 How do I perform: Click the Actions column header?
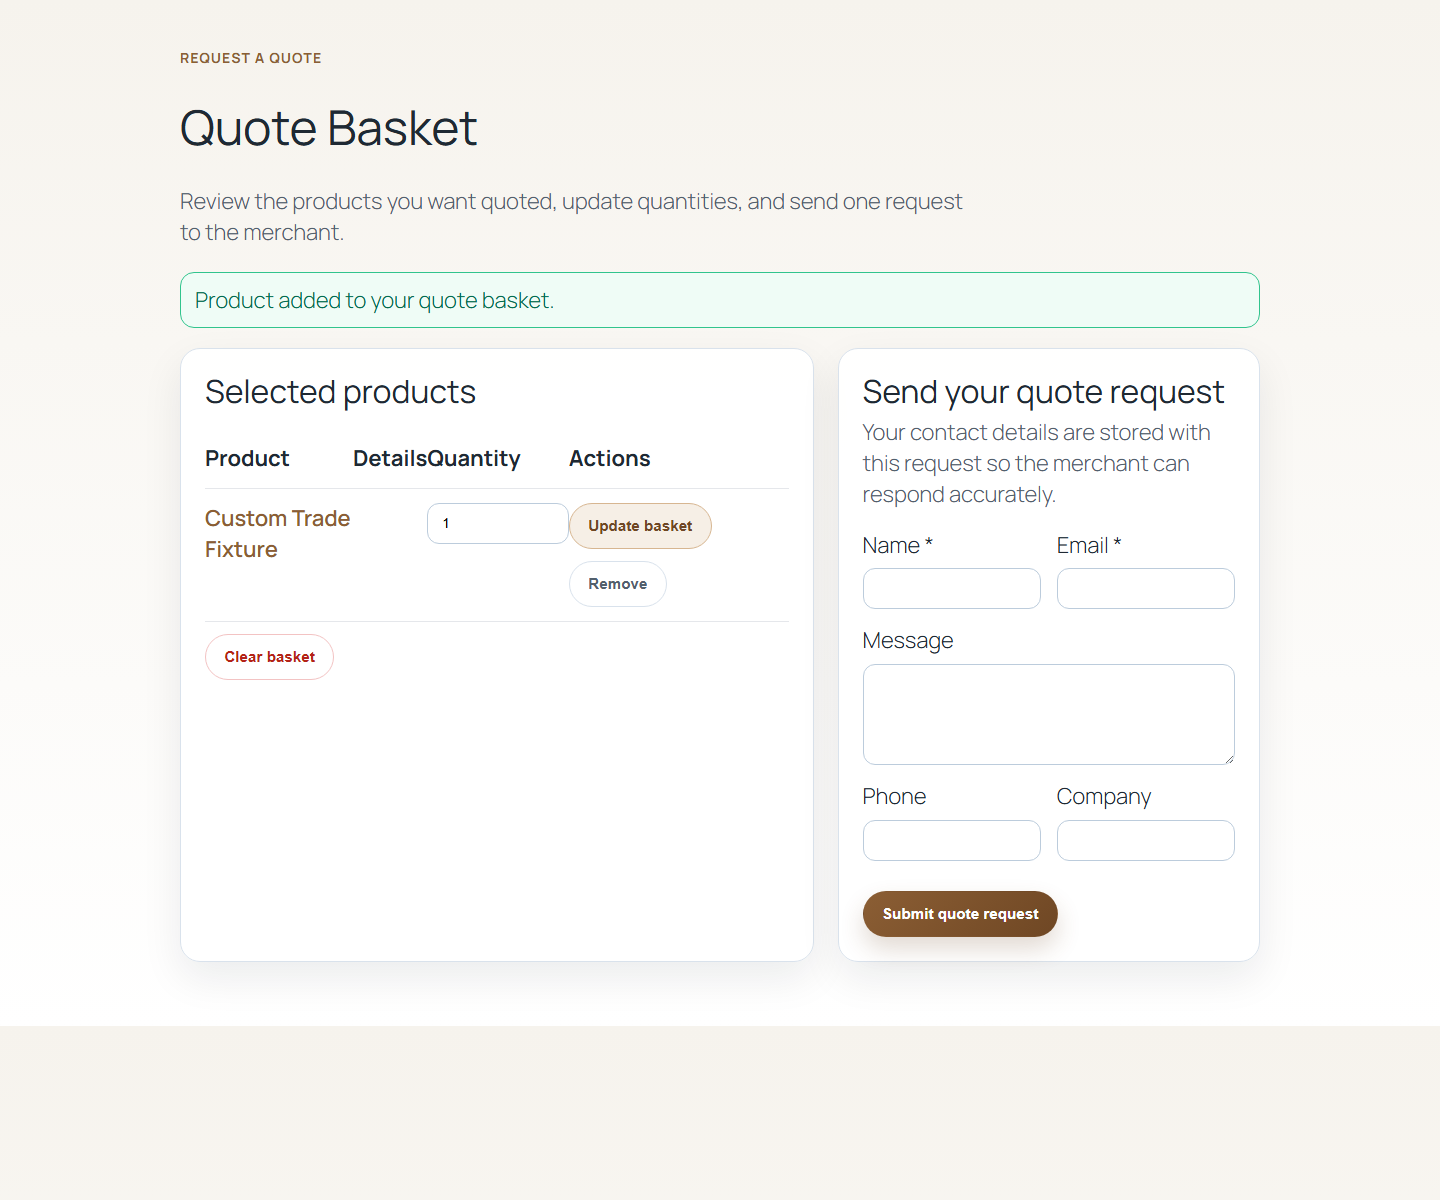click(609, 458)
